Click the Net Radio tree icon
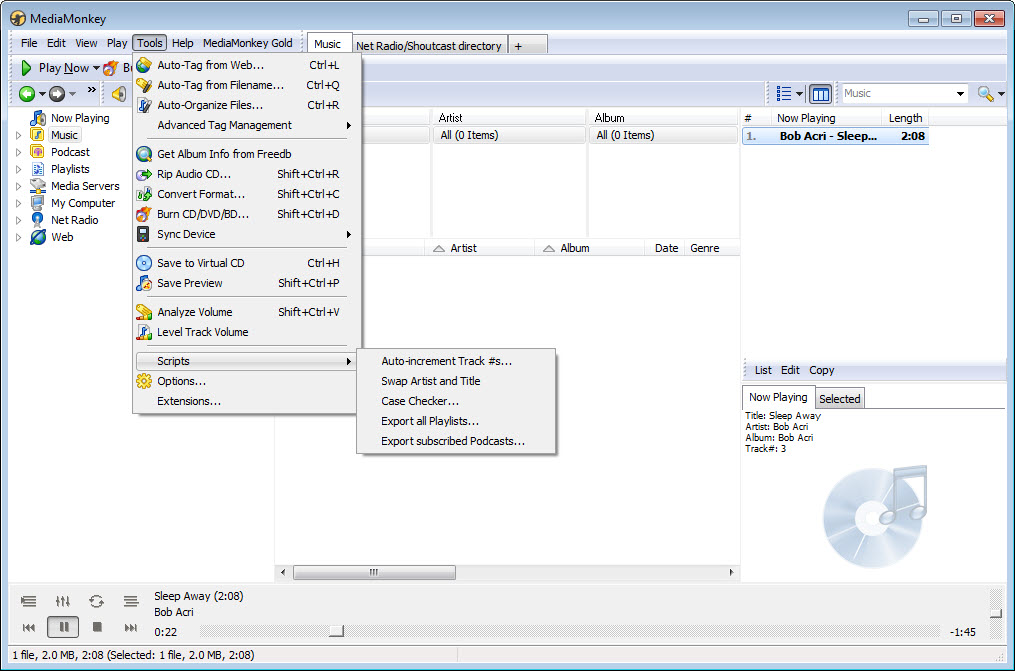This screenshot has width=1015, height=671. 38,220
